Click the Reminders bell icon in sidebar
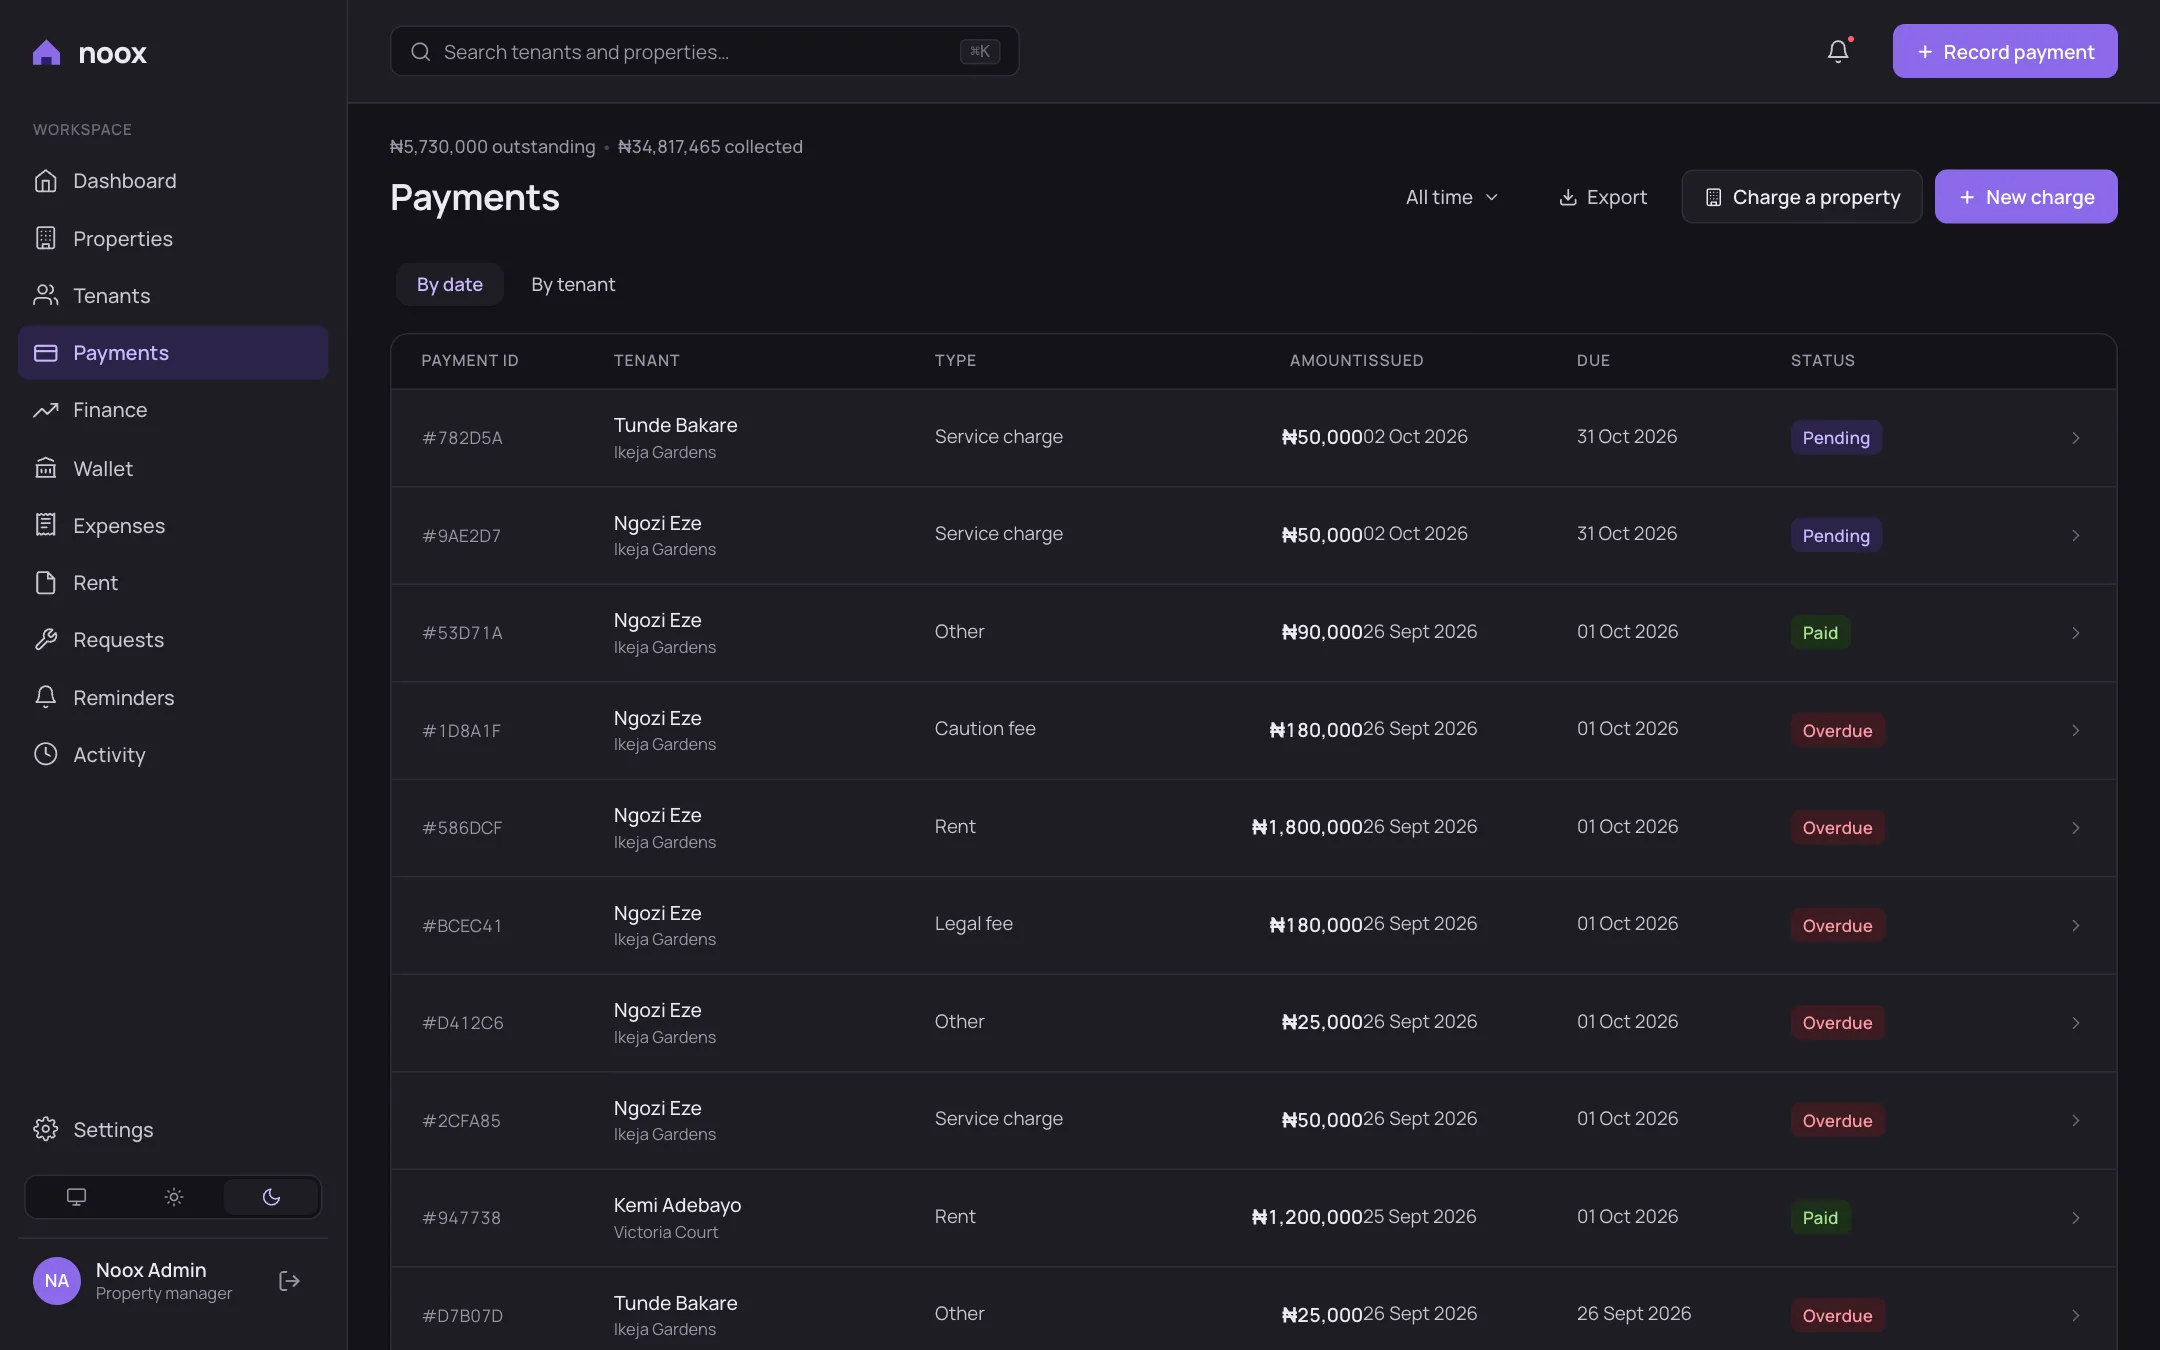2160x1350 pixels. point(46,697)
